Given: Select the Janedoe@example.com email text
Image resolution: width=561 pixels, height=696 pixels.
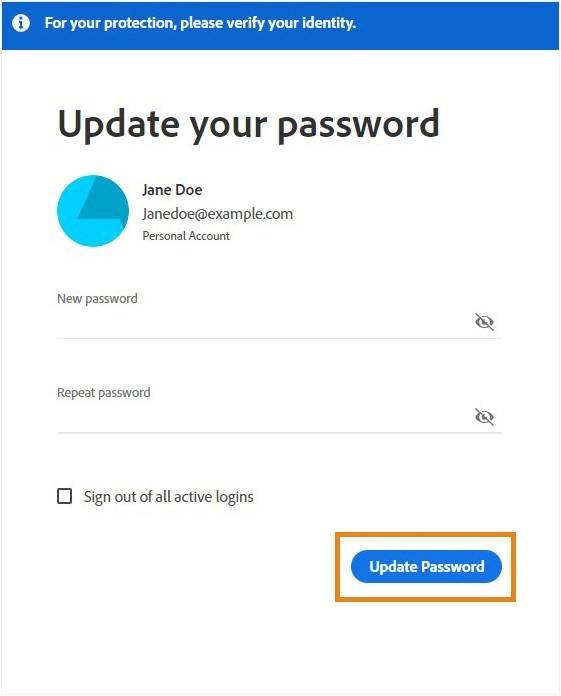Looking at the screenshot, I should click(217, 214).
